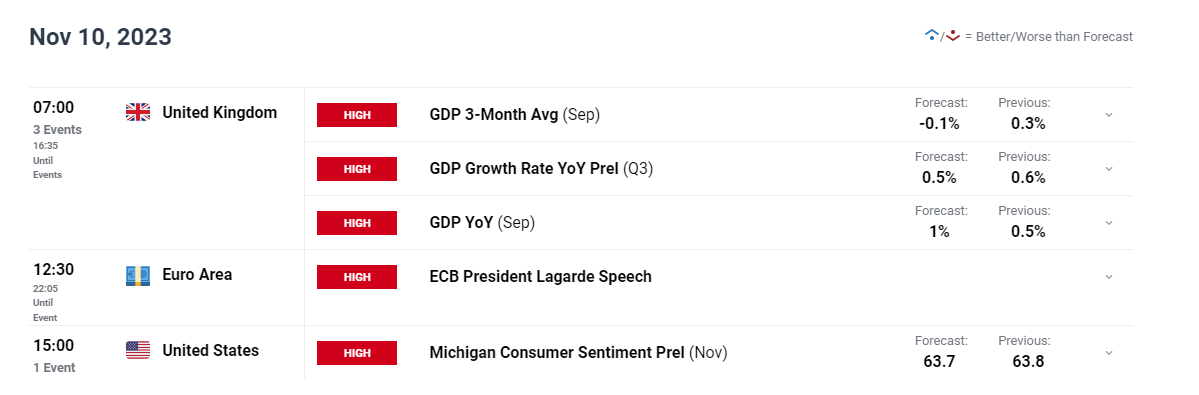Click the Better/Worse than Forecast legend icon
Viewport: 1199px width, 395px height.
(x=942, y=36)
